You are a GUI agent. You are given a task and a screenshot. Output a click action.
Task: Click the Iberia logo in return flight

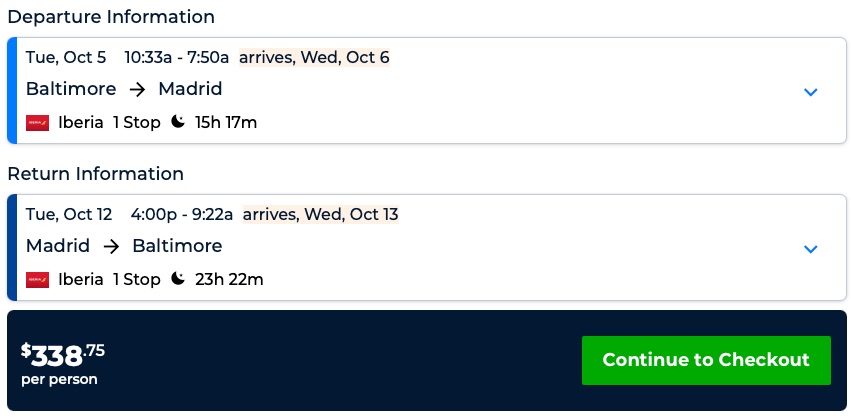click(37, 280)
